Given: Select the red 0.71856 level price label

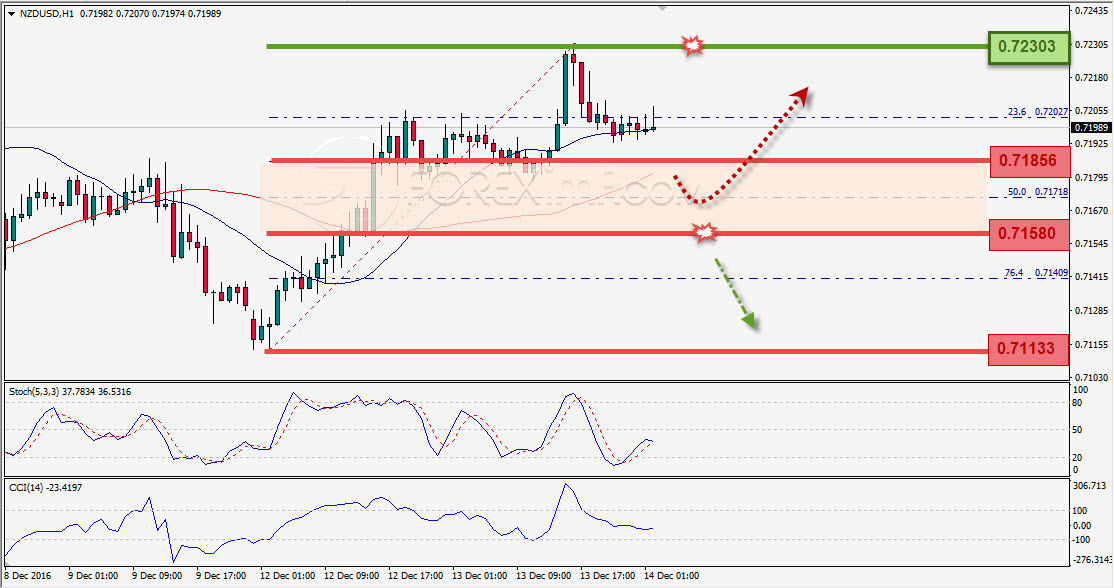Looking at the screenshot, I should click(x=1029, y=160).
